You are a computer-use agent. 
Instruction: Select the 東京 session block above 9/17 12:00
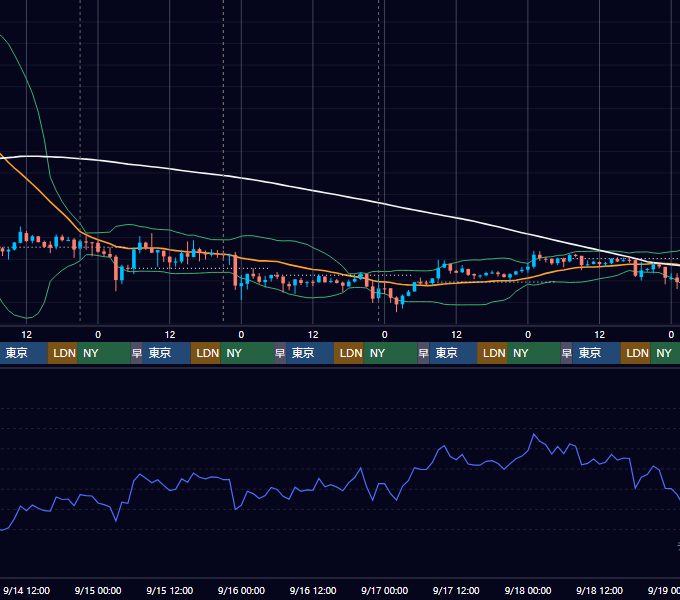pyautogui.click(x=453, y=353)
